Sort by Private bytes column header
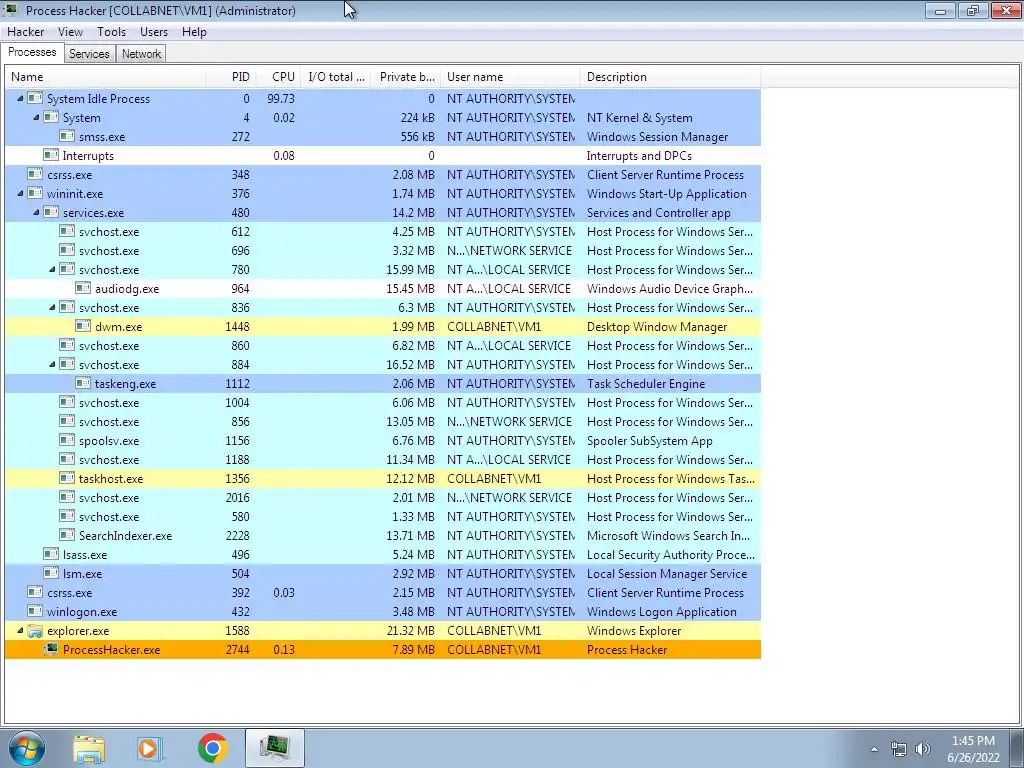The width and height of the screenshot is (1024, 768). [x=406, y=76]
